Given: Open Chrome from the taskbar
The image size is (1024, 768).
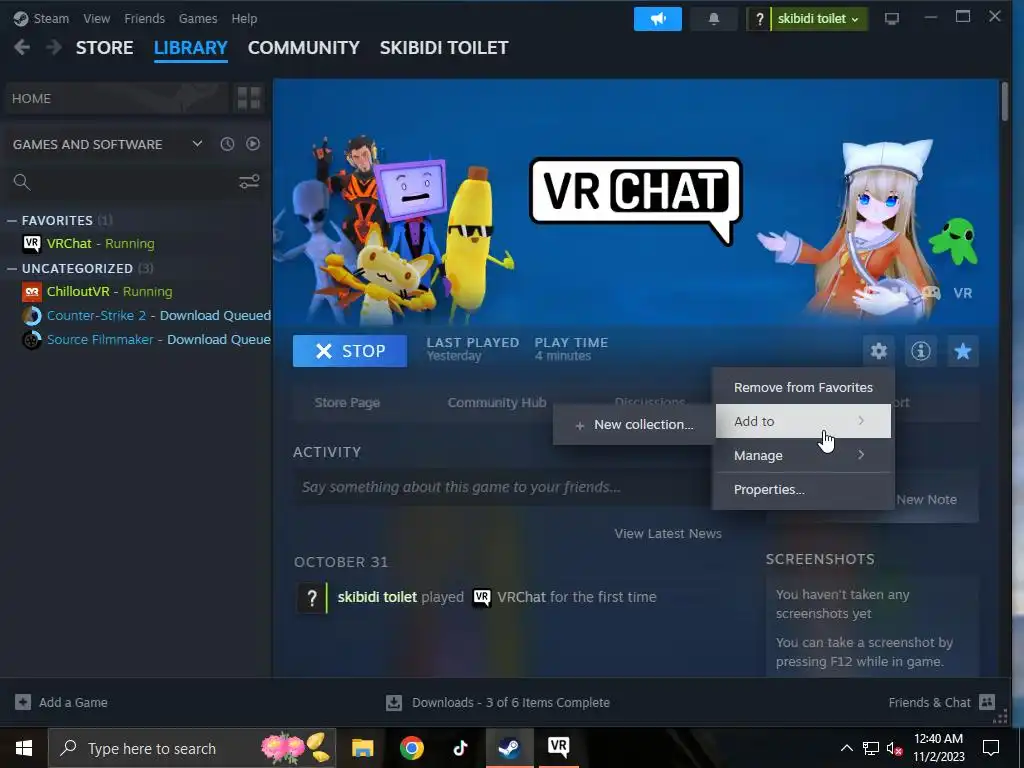Looking at the screenshot, I should coord(411,748).
